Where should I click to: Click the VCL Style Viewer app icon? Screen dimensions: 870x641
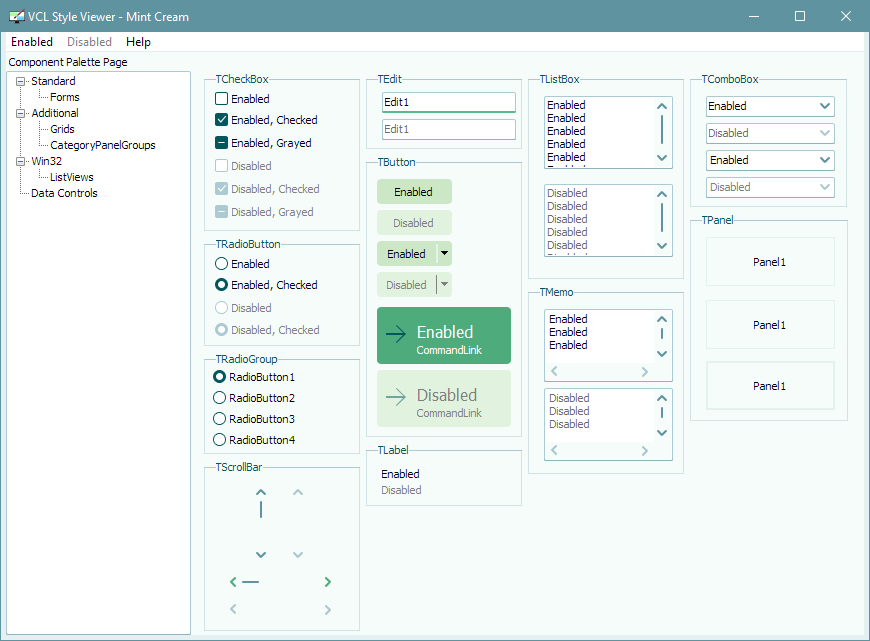point(17,17)
